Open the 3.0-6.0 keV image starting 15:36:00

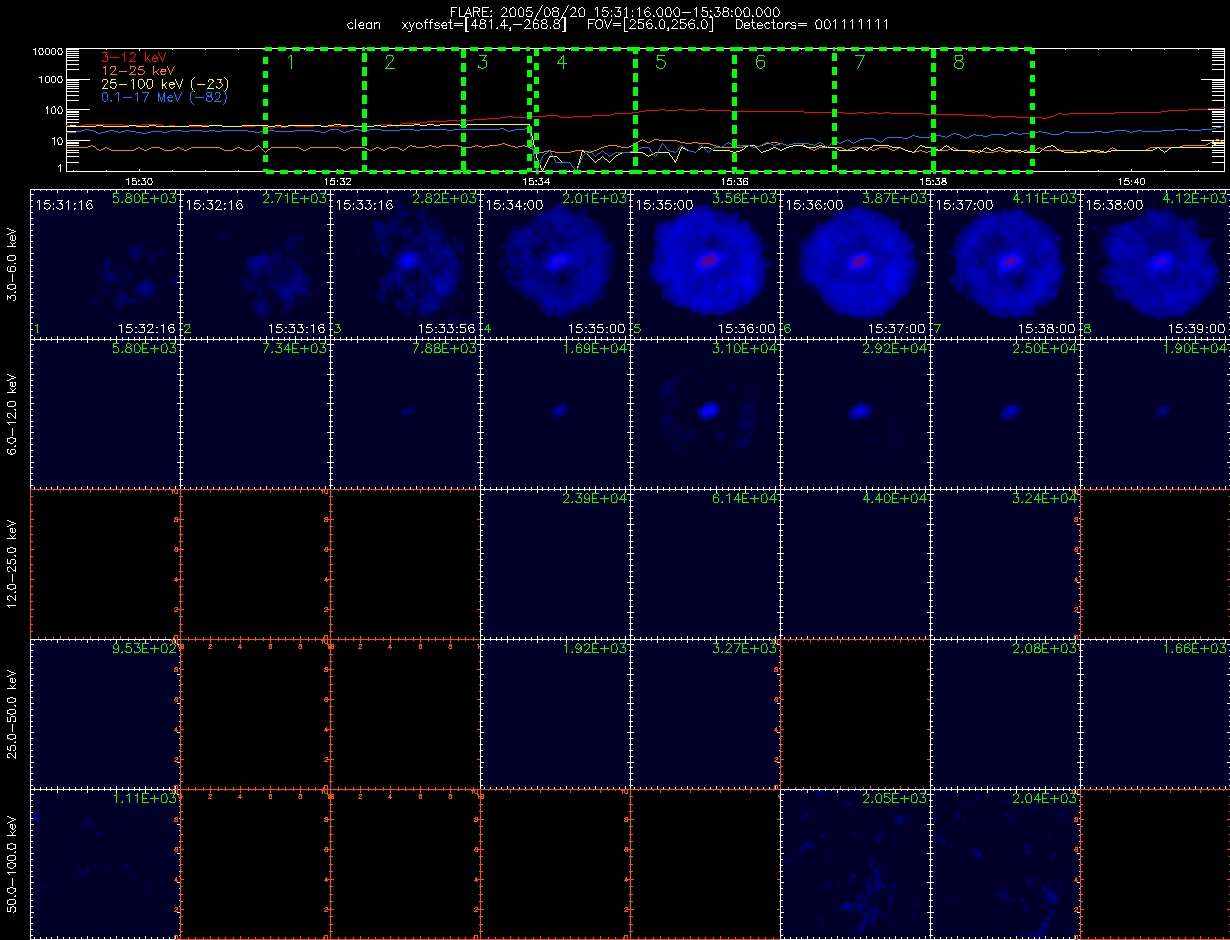click(855, 263)
